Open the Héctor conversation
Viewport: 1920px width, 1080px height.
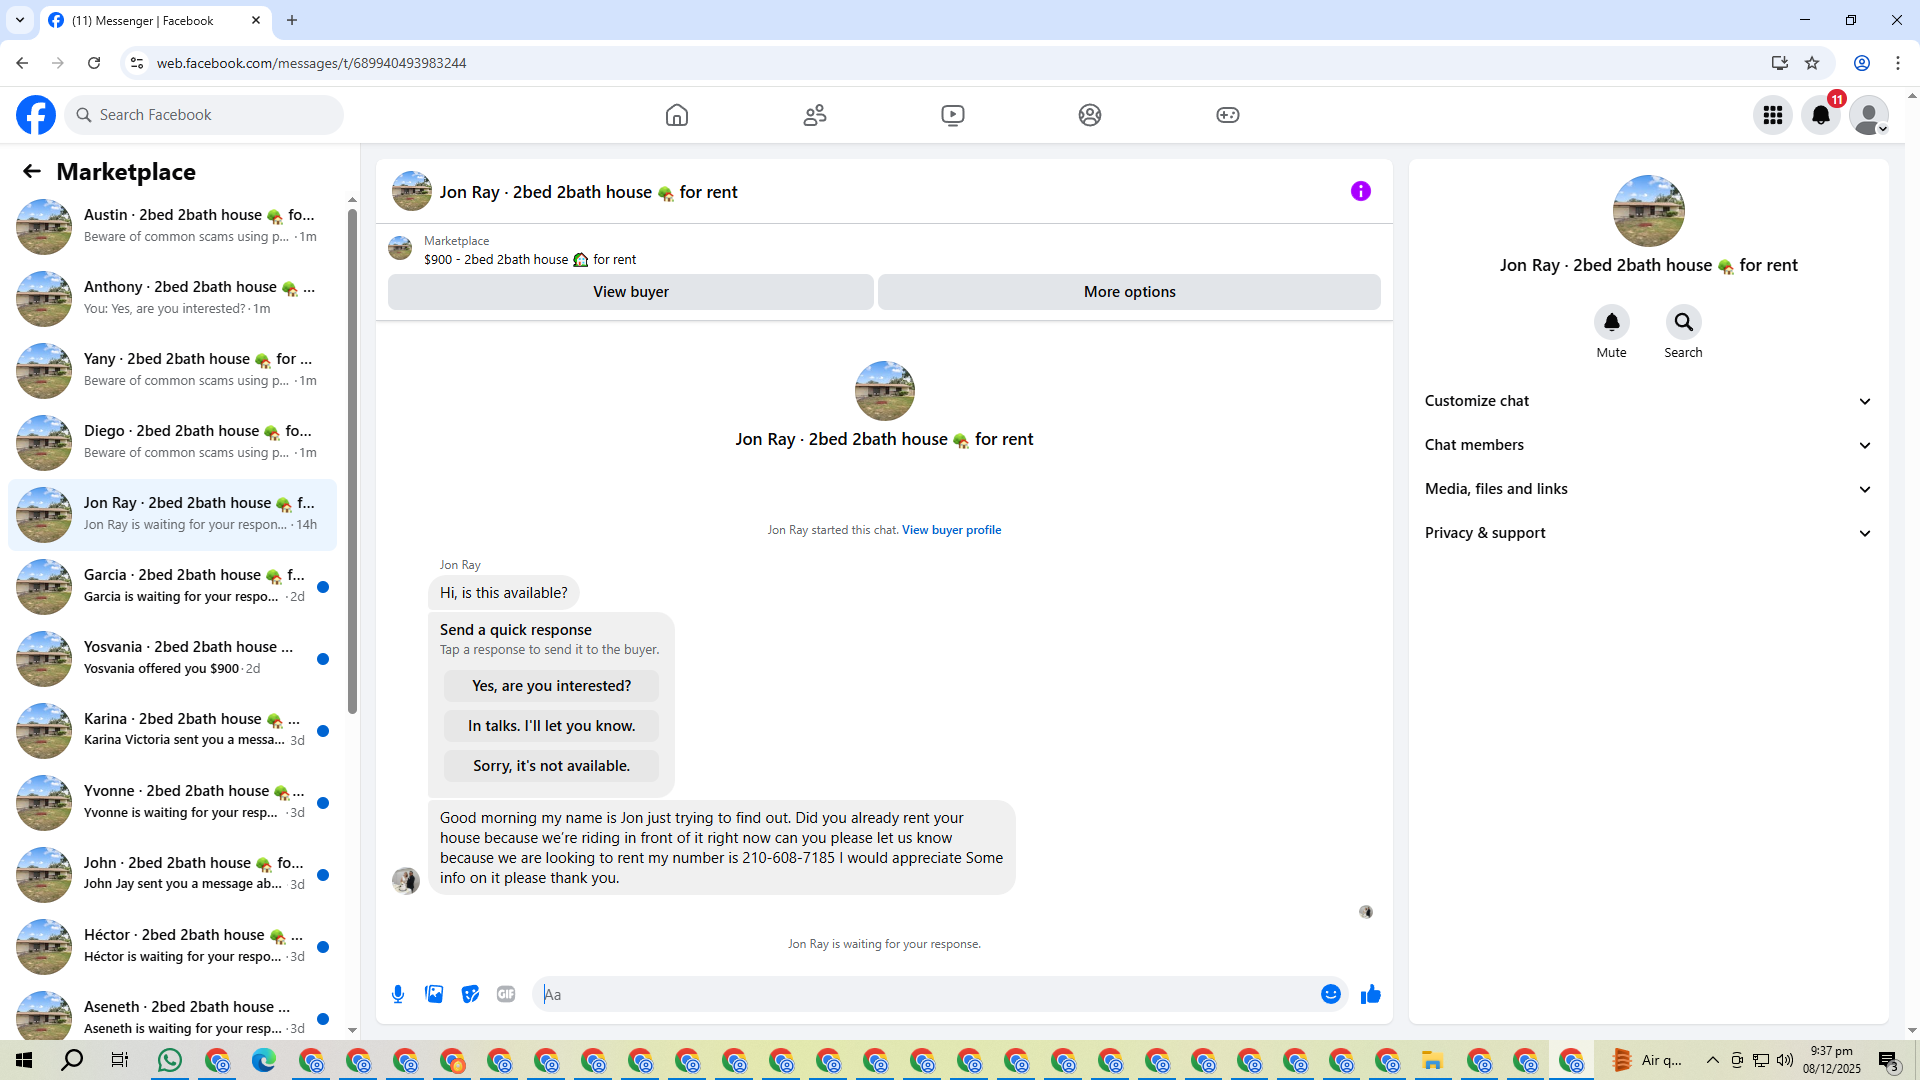click(173, 947)
